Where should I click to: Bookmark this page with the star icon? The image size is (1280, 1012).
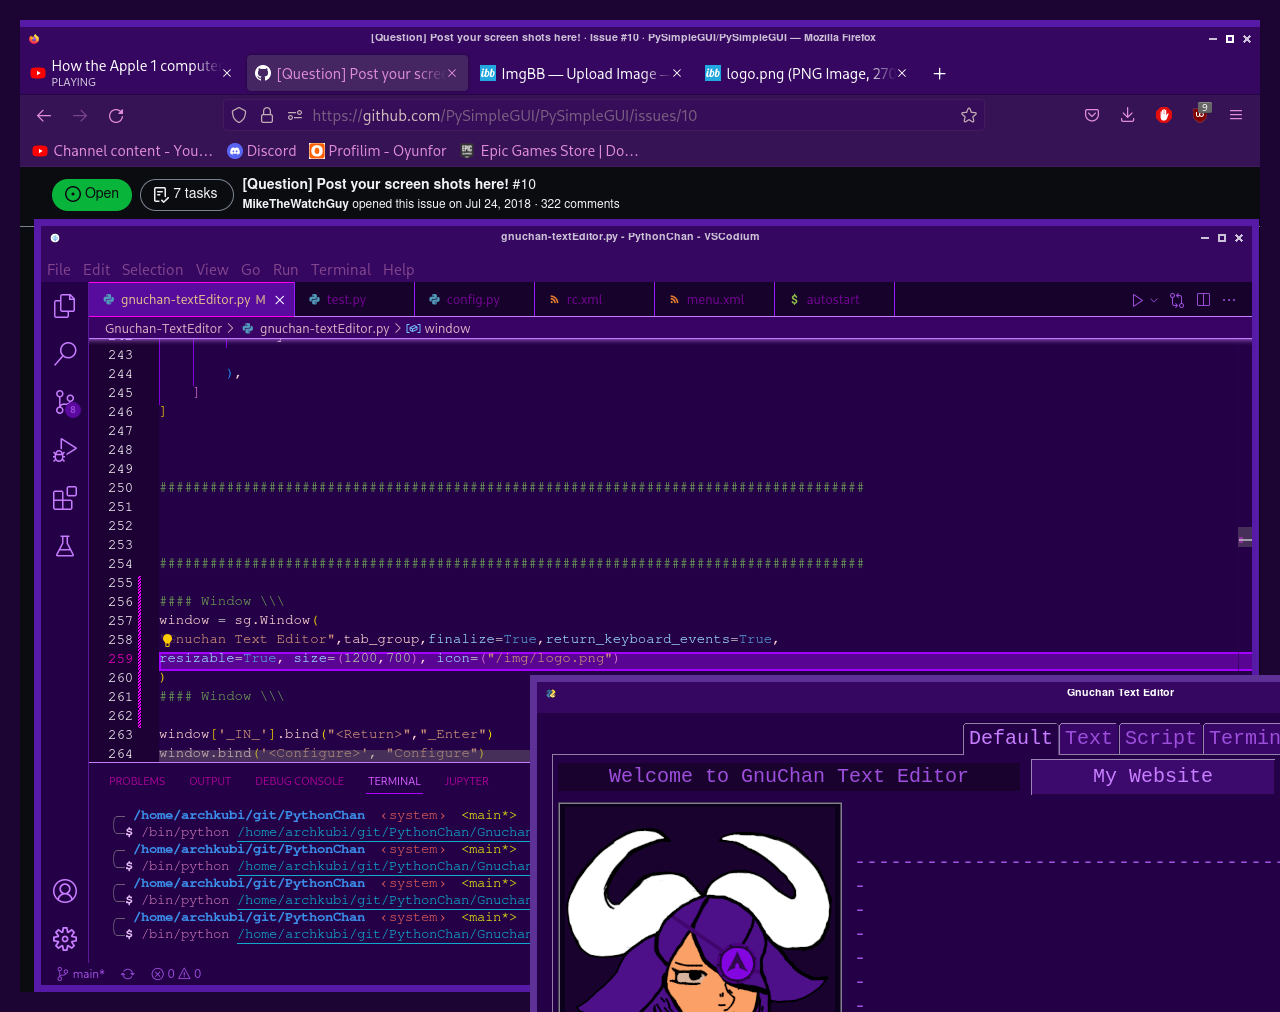968,116
